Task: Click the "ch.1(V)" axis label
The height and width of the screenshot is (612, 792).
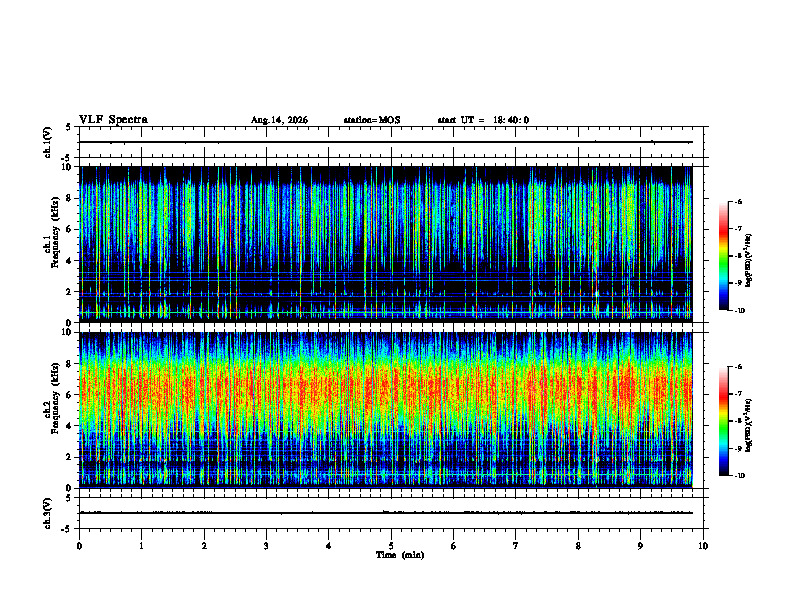Action: coord(47,142)
